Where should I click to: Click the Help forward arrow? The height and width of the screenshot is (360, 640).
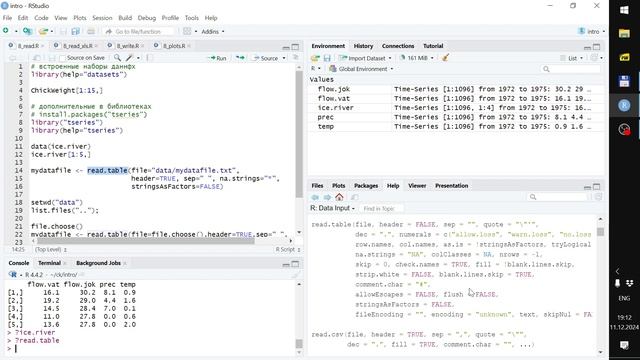click(x=327, y=197)
